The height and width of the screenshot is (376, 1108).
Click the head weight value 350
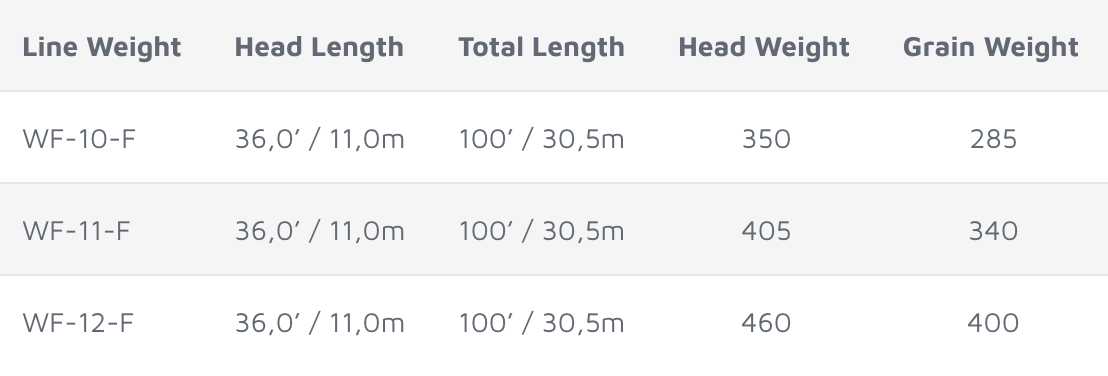point(766,139)
